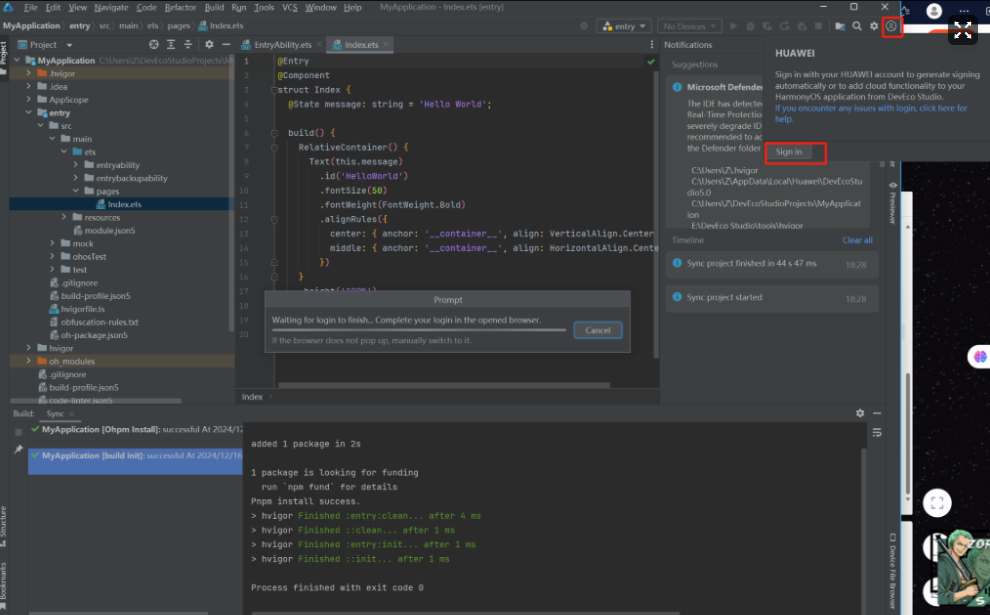Click the editor horizontal scrollbar

pyautogui.click(x=444, y=385)
